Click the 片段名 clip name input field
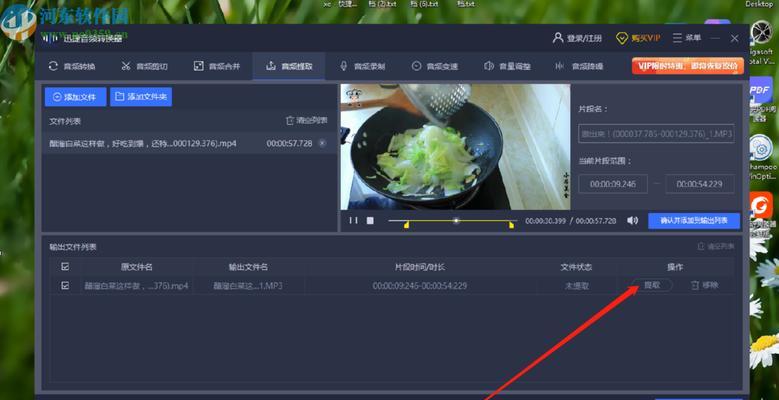This screenshot has width=779, height=400. (x=656, y=134)
